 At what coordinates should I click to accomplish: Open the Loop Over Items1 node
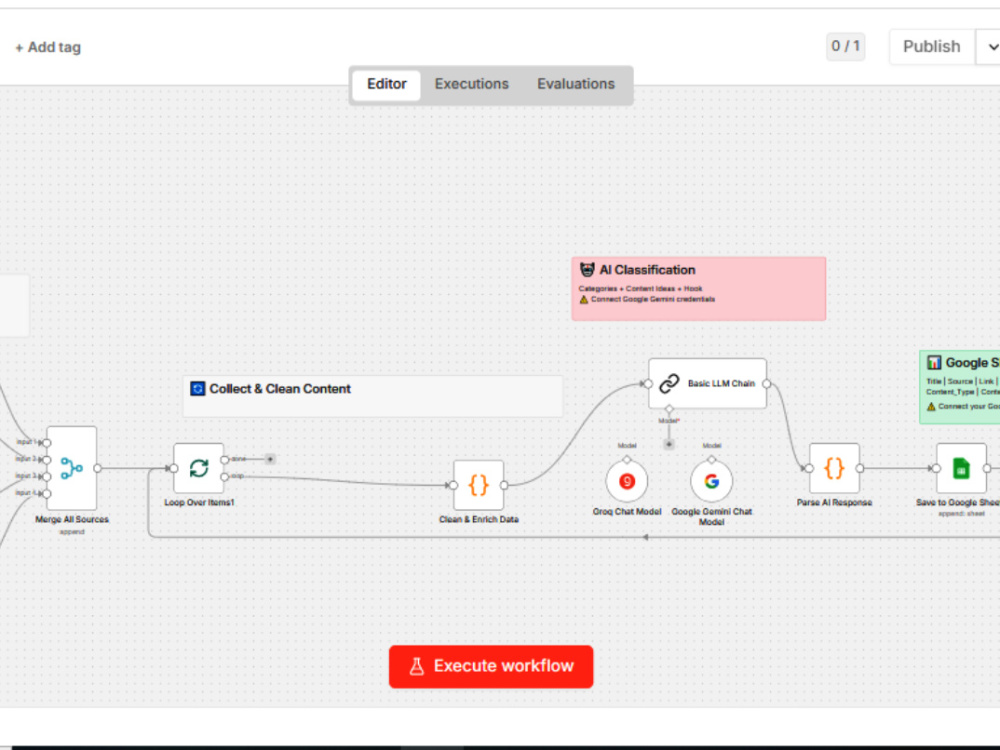198,468
